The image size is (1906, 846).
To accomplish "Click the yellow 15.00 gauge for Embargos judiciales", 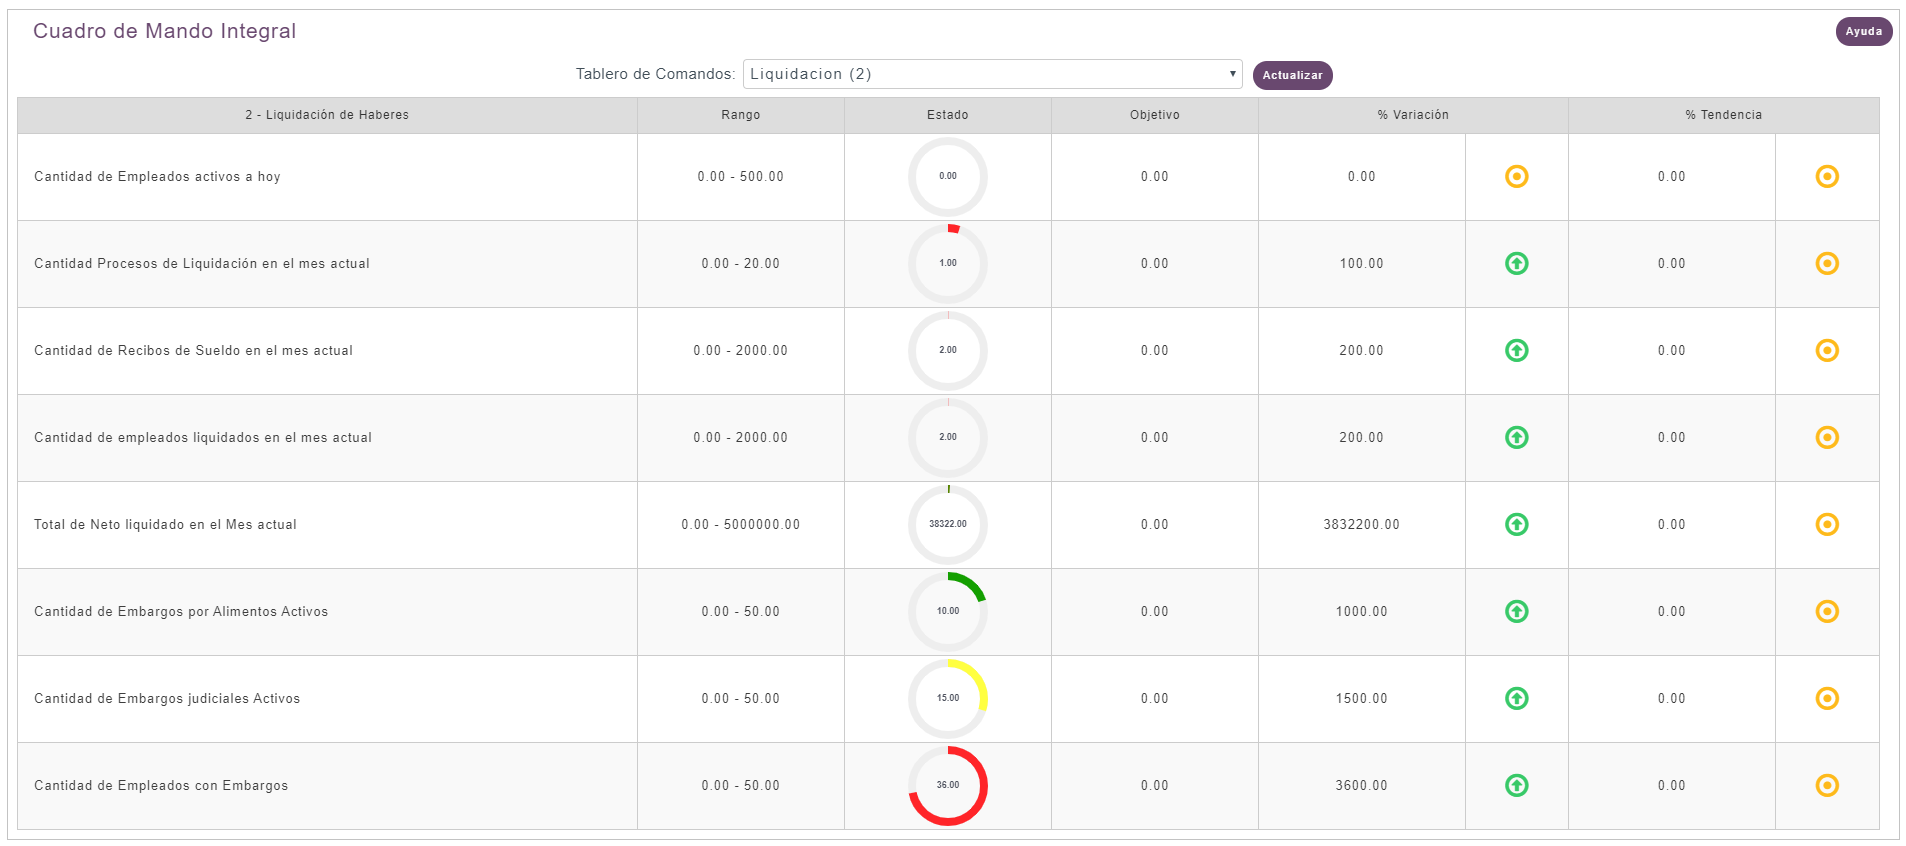I will click(947, 699).
